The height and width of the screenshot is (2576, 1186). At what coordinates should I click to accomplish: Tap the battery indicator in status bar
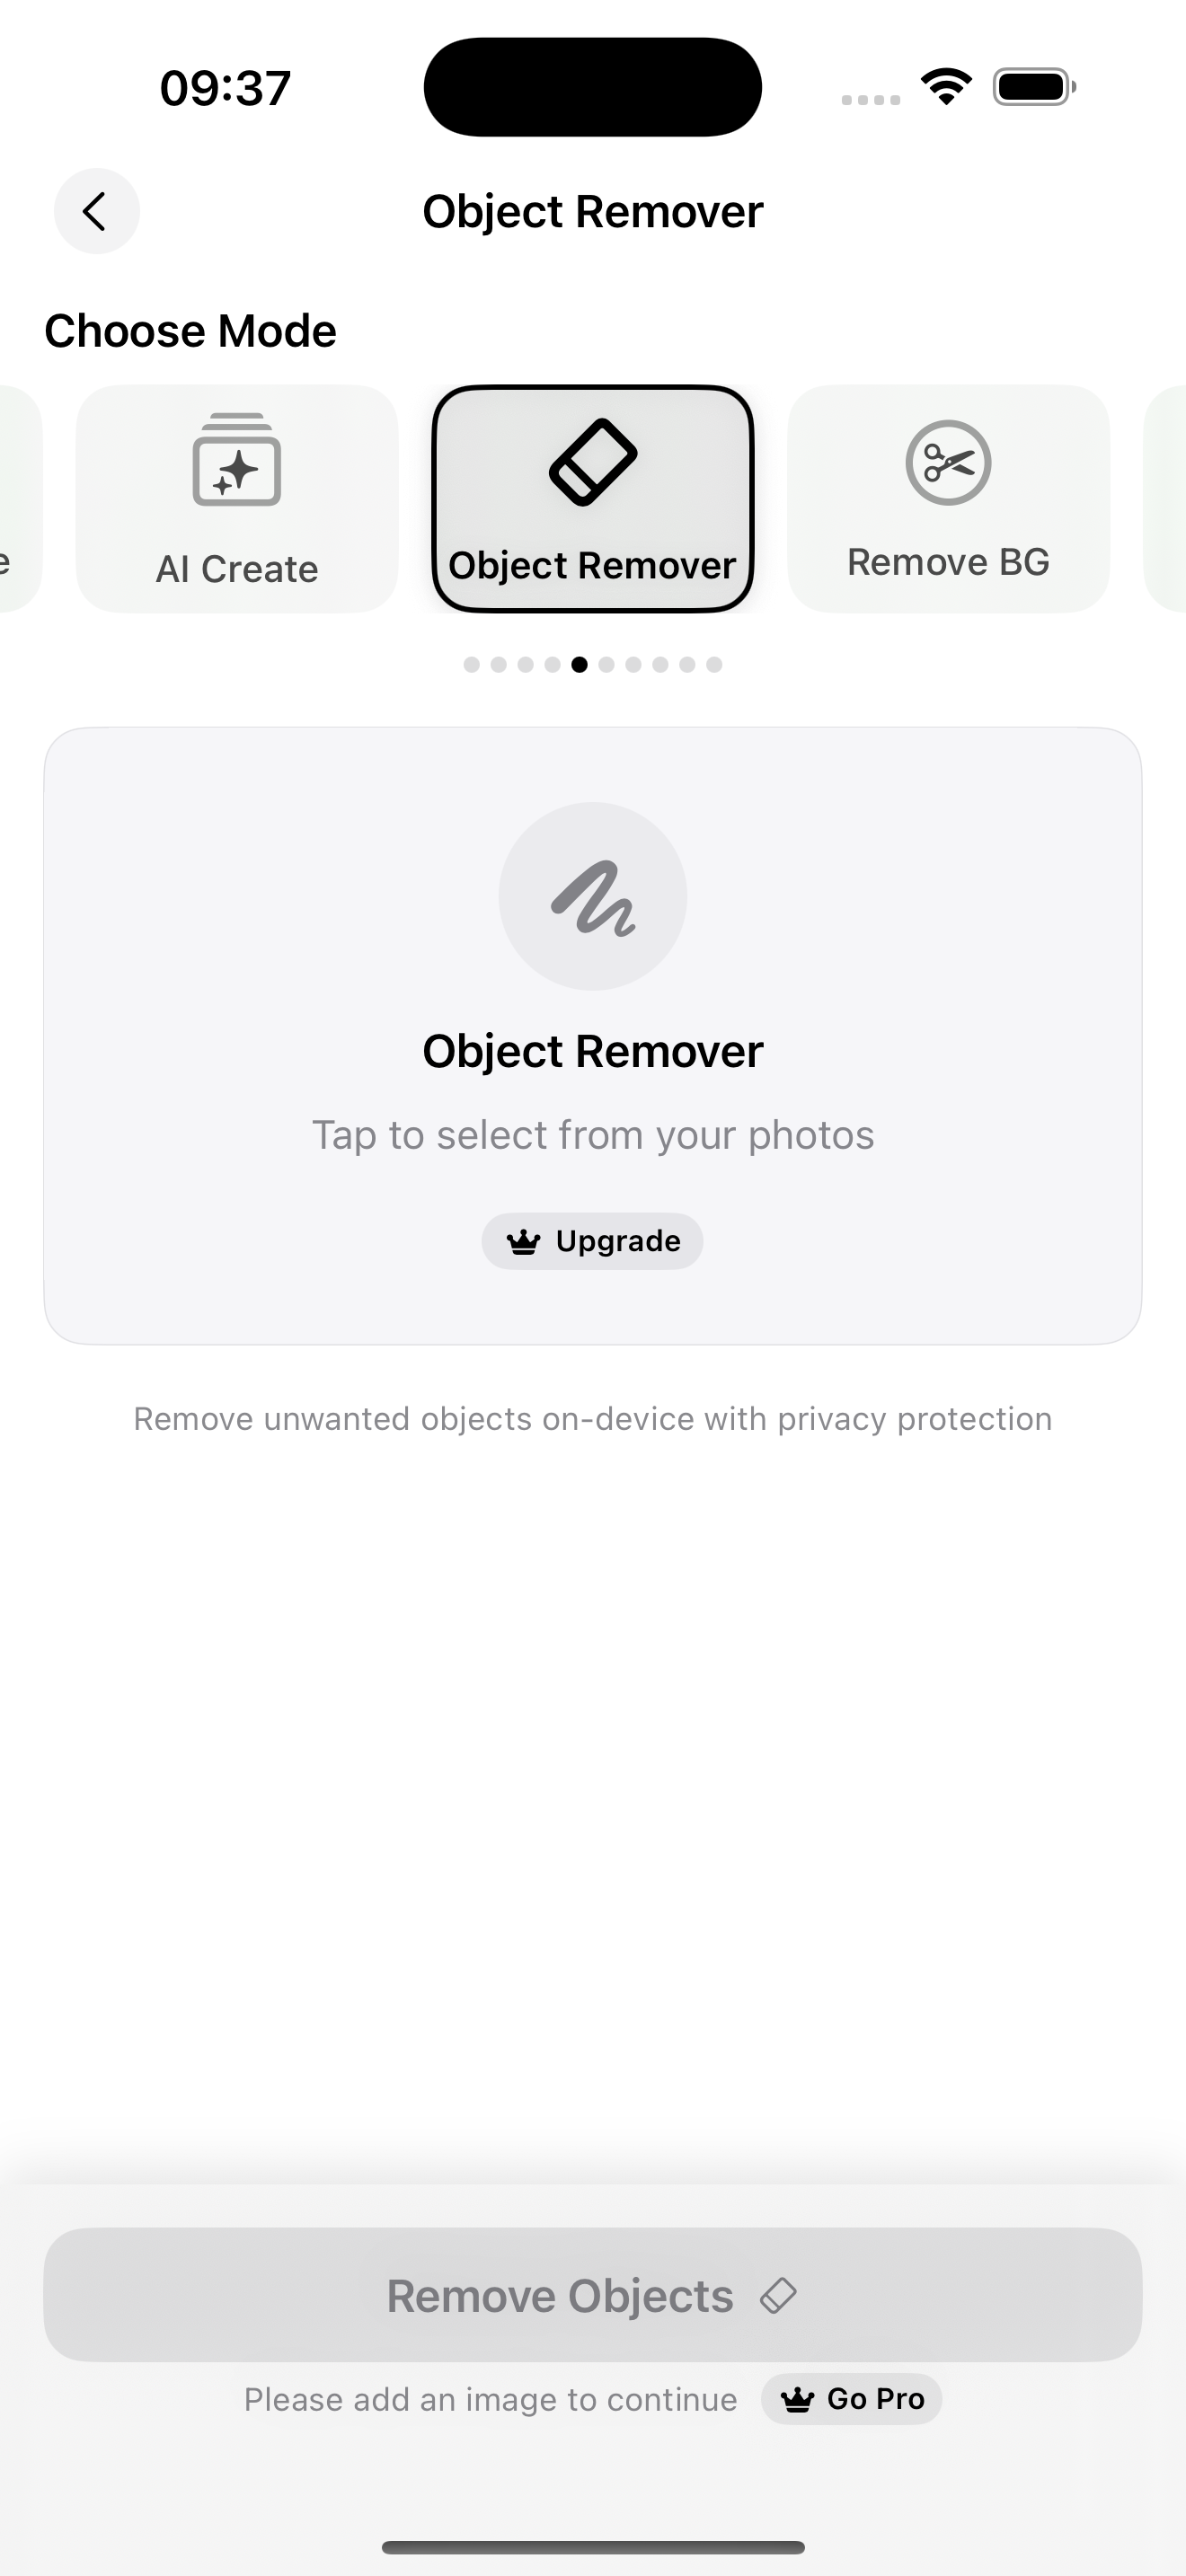pos(1034,87)
